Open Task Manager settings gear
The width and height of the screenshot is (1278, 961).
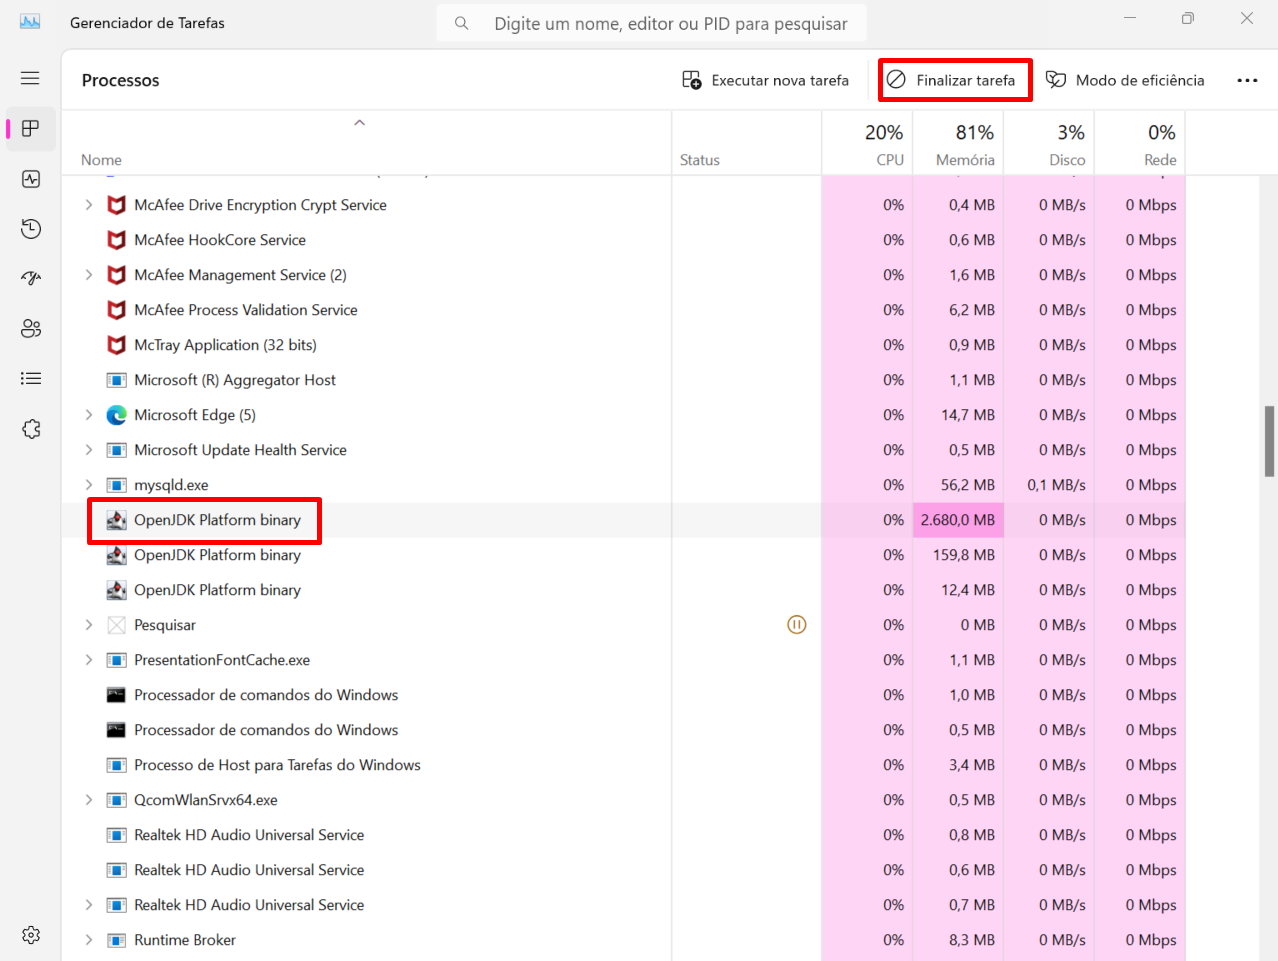click(x=31, y=935)
